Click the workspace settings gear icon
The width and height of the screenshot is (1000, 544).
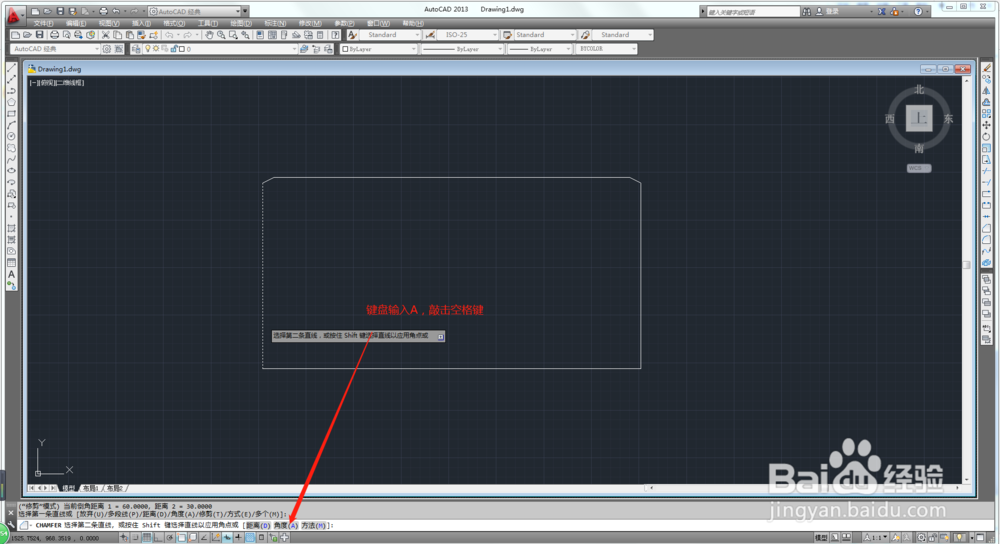(x=107, y=49)
